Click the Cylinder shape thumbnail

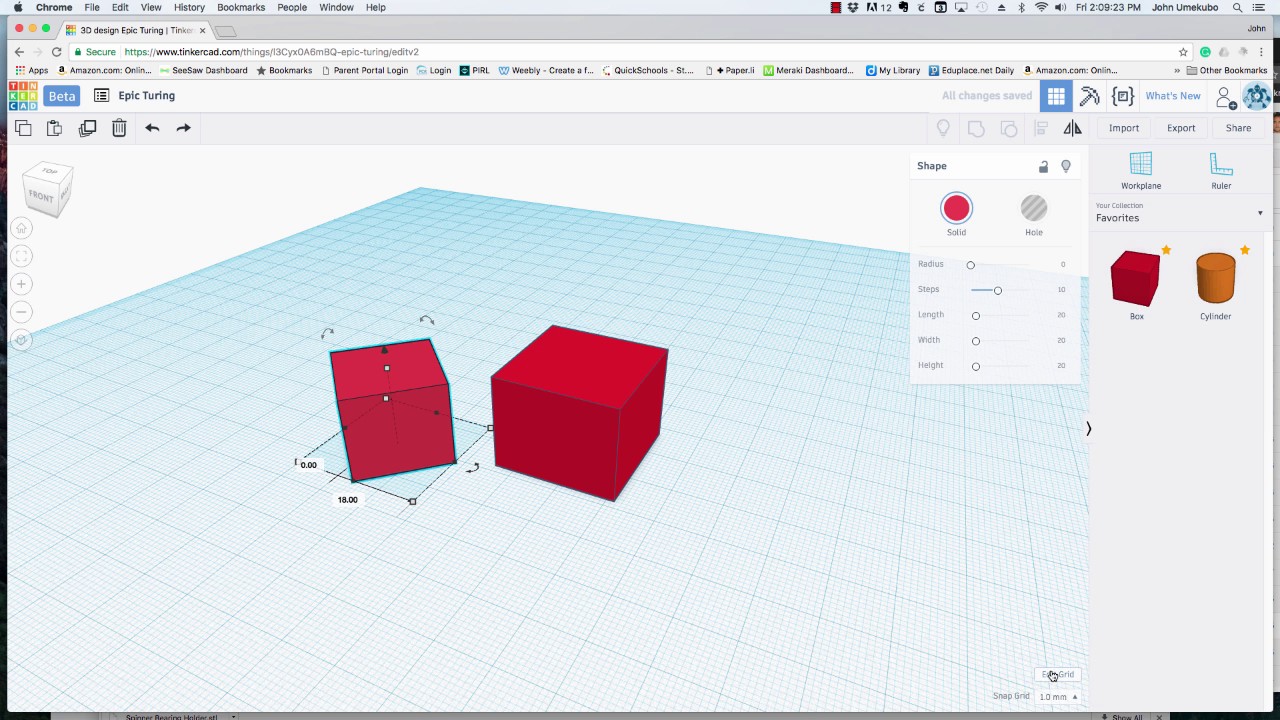(x=1215, y=278)
